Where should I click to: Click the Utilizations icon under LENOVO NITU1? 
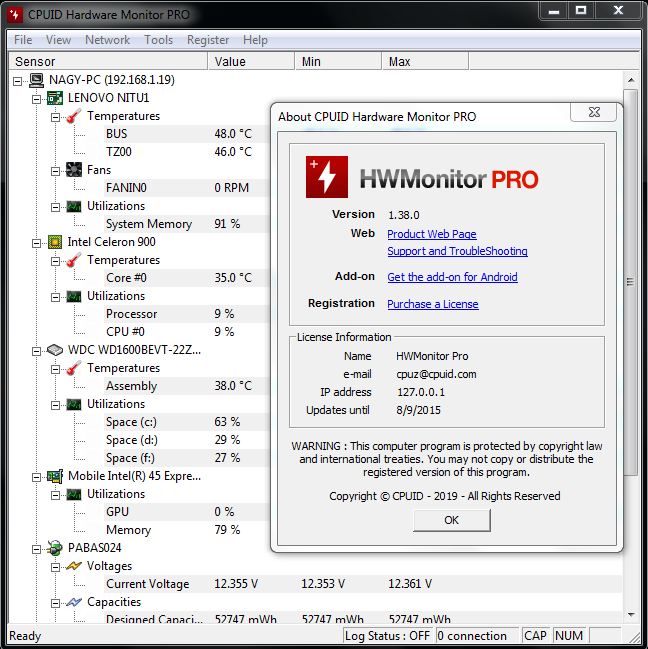click(74, 206)
